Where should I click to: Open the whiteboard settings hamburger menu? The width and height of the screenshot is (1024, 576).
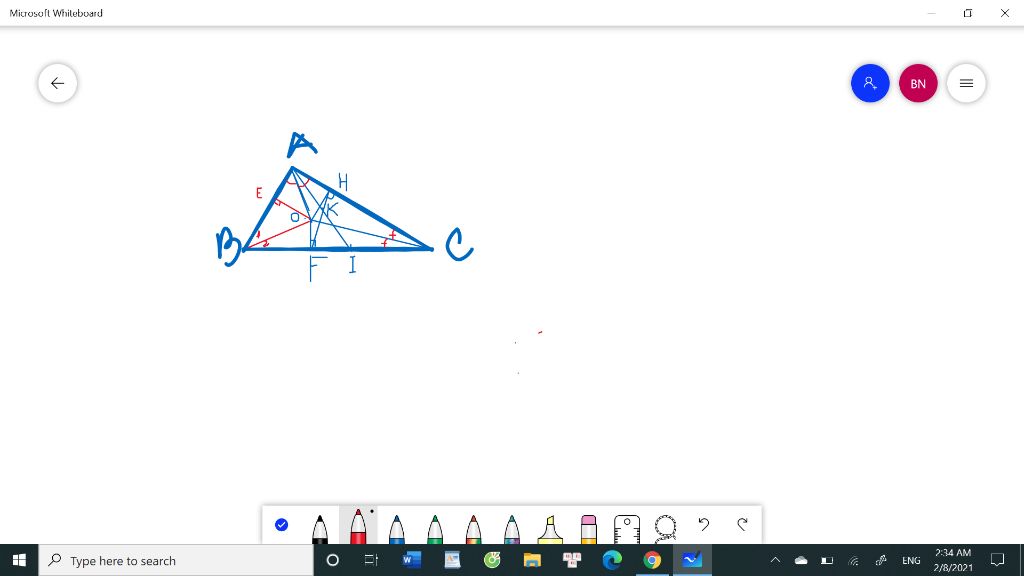tap(966, 83)
